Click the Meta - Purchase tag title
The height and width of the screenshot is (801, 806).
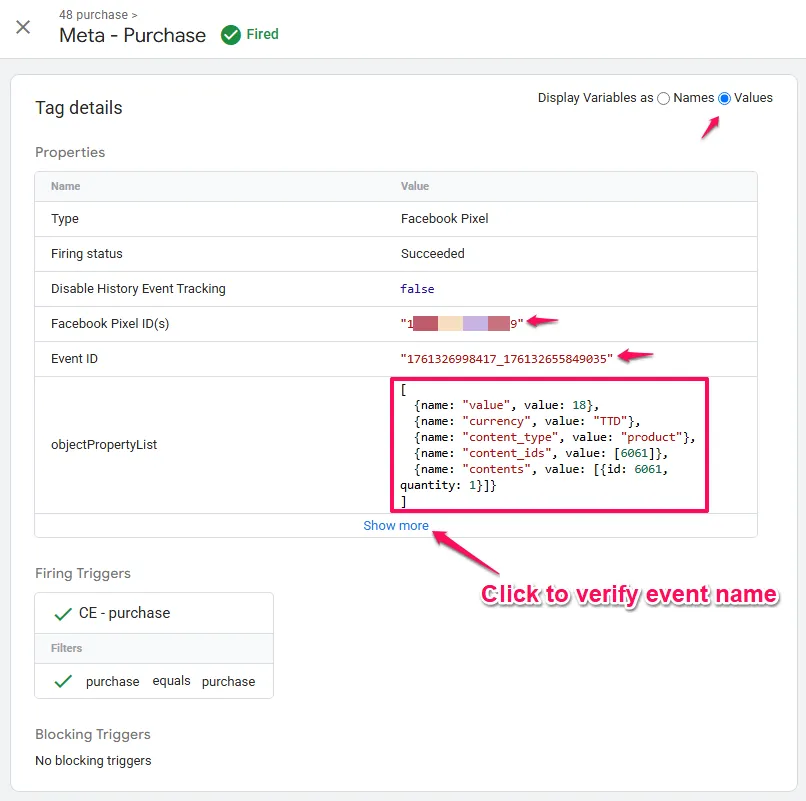coord(132,35)
